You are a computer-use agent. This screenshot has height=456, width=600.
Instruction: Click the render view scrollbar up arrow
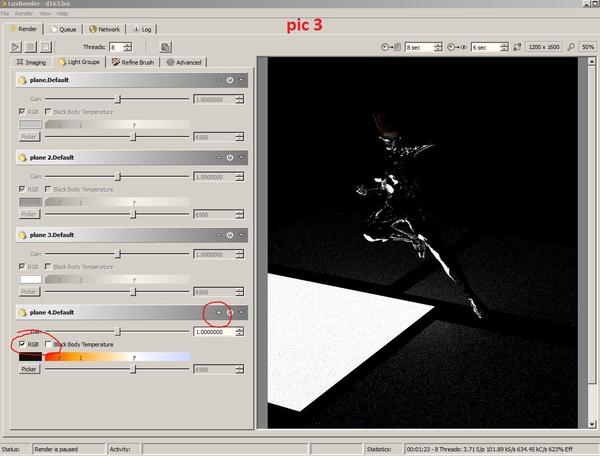click(x=592, y=61)
